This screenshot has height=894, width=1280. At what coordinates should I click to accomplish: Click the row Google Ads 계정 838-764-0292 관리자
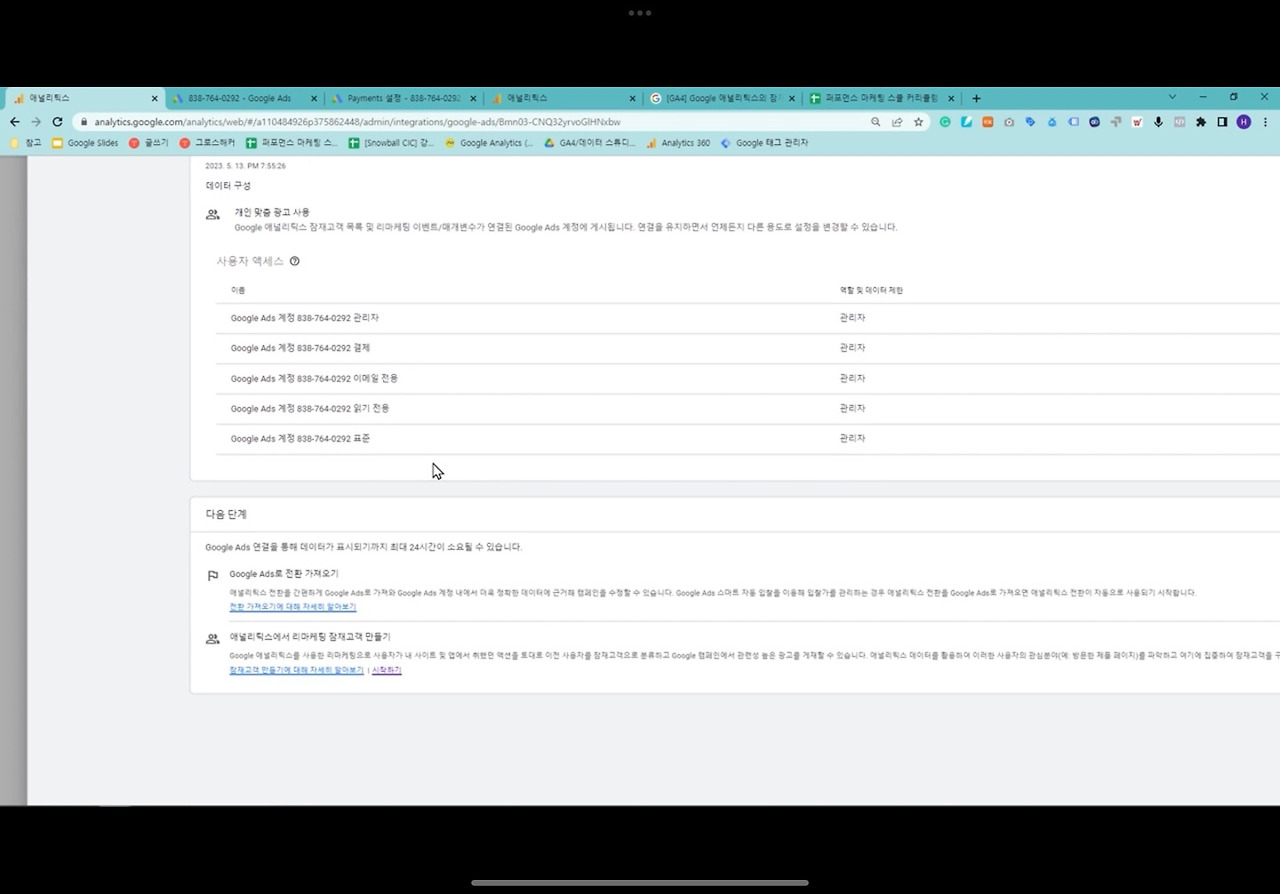click(748, 318)
